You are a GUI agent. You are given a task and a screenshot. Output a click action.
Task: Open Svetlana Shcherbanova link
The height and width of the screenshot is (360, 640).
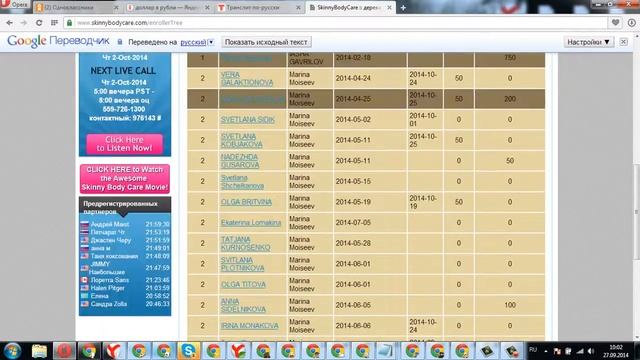click(x=242, y=182)
